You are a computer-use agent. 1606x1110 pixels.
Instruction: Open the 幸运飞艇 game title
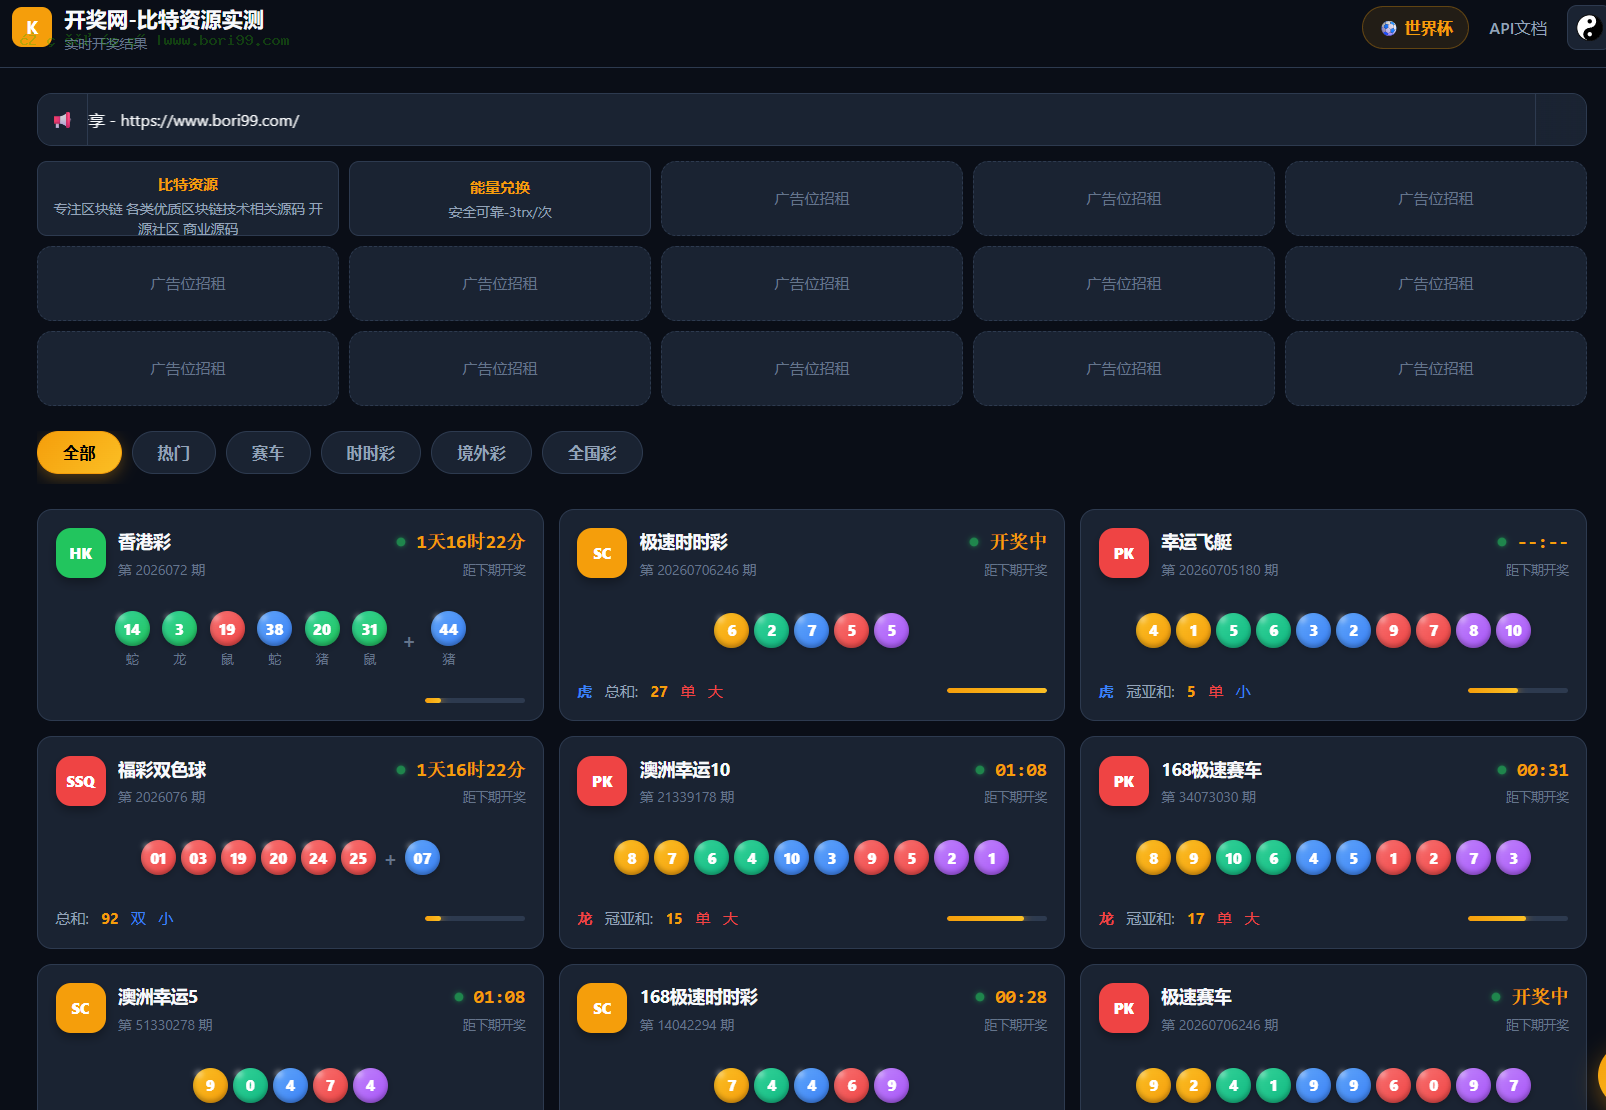(1197, 542)
